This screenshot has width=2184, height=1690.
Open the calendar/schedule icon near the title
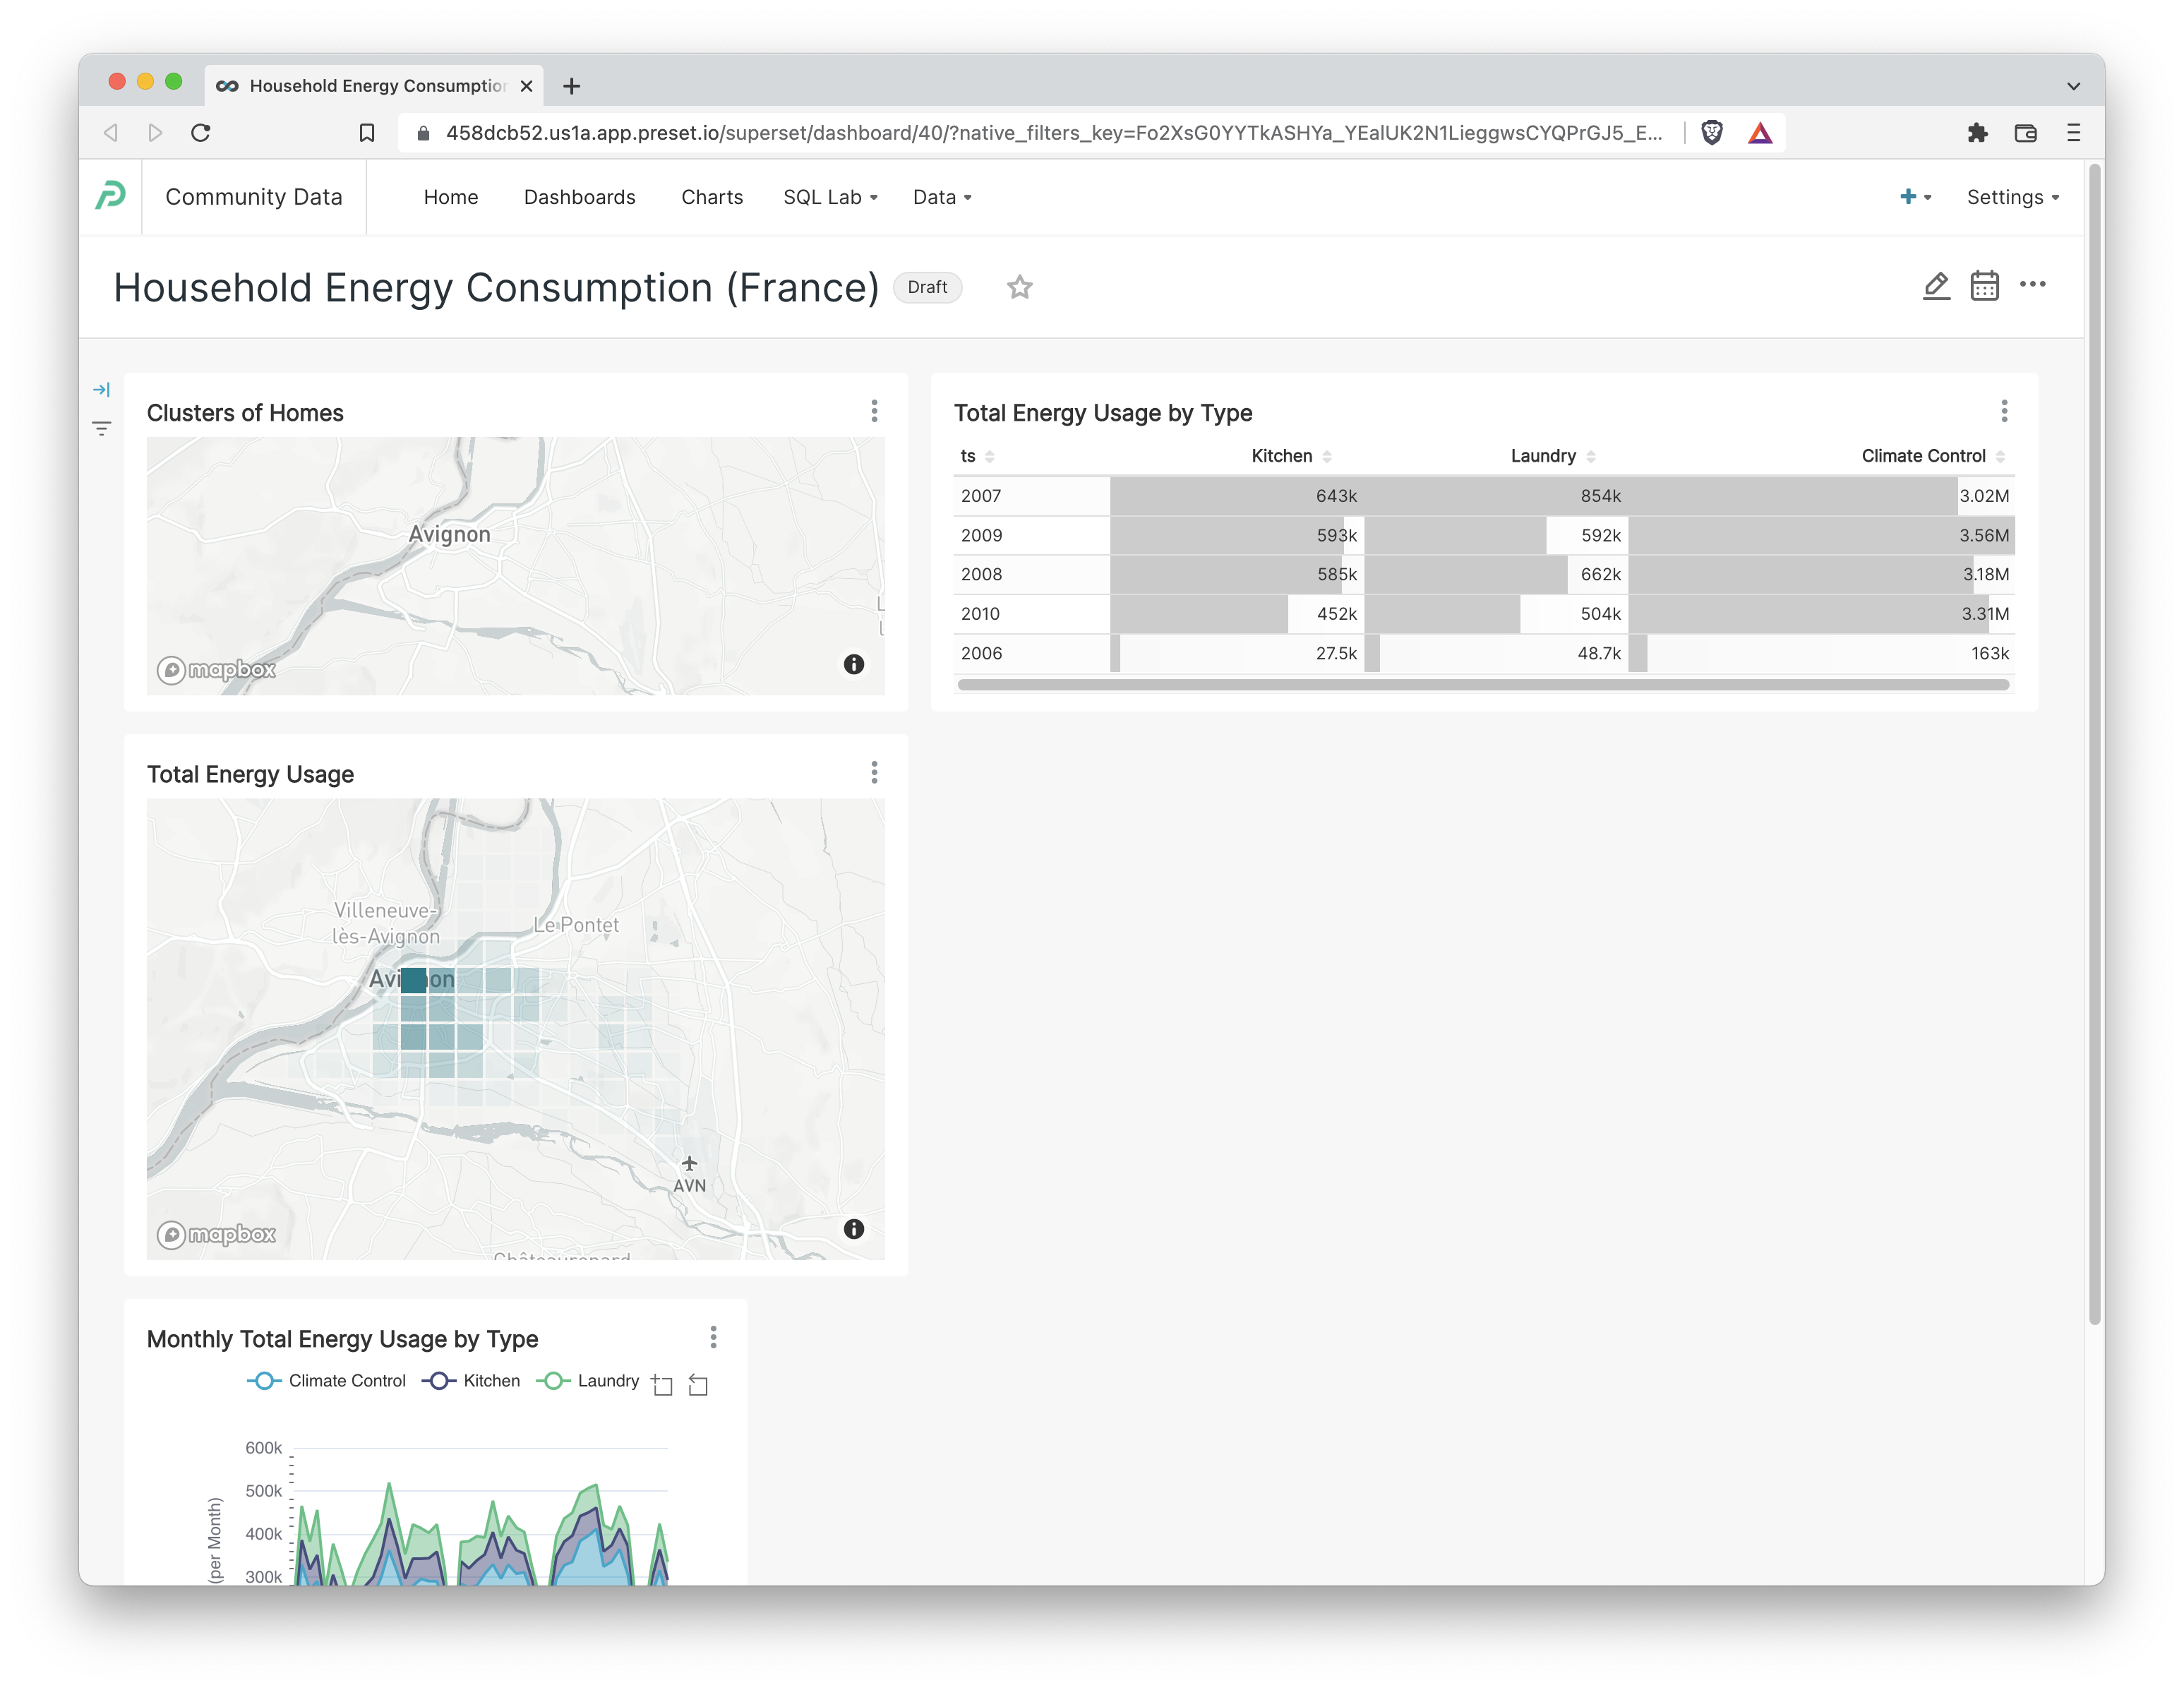[x=1984, y=286]
